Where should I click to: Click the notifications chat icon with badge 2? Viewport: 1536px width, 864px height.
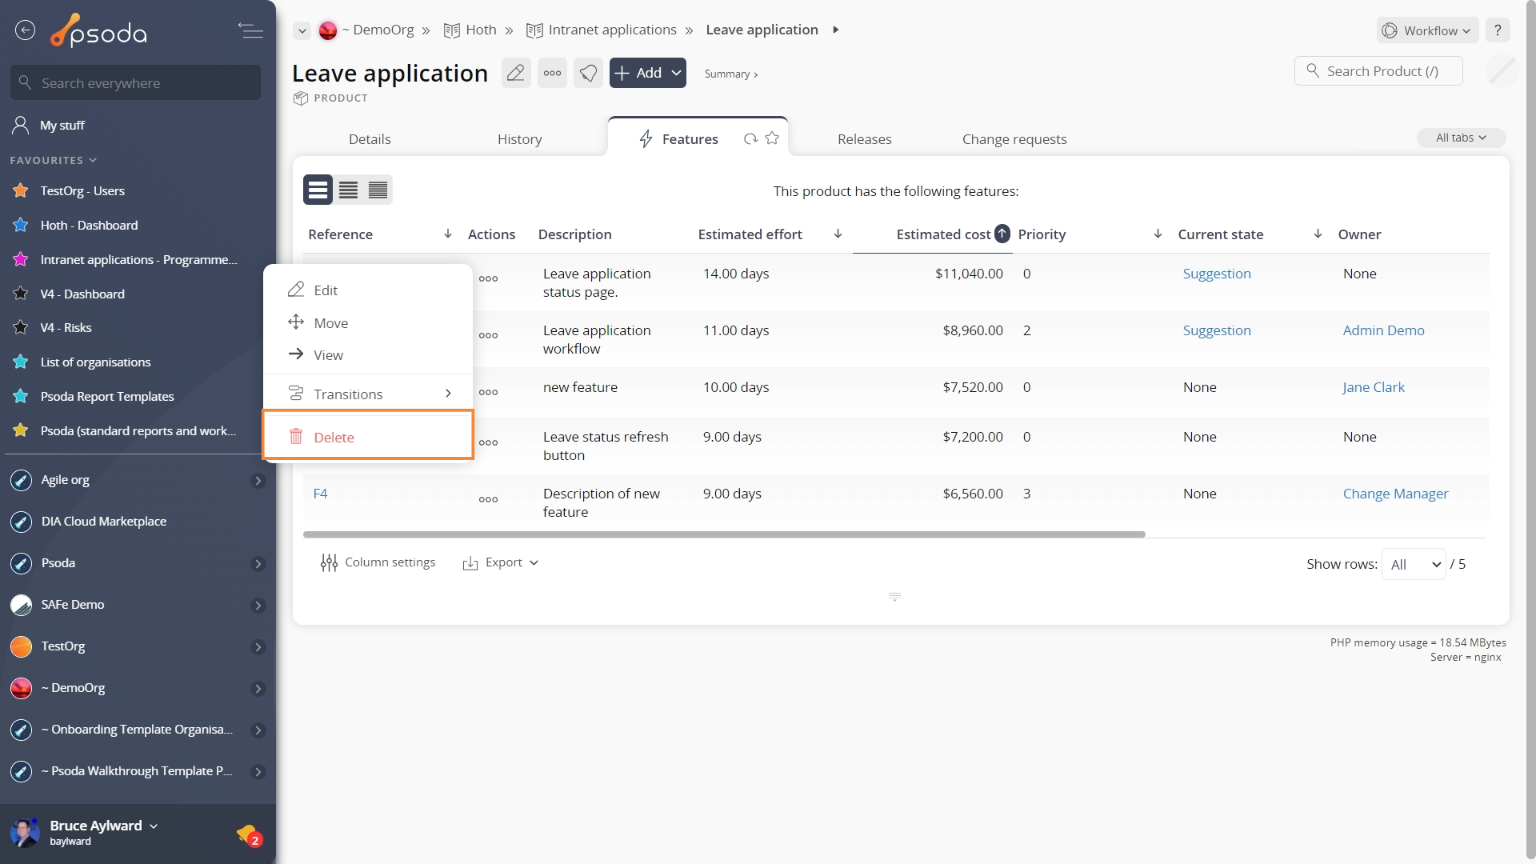[x=248, y=835]
